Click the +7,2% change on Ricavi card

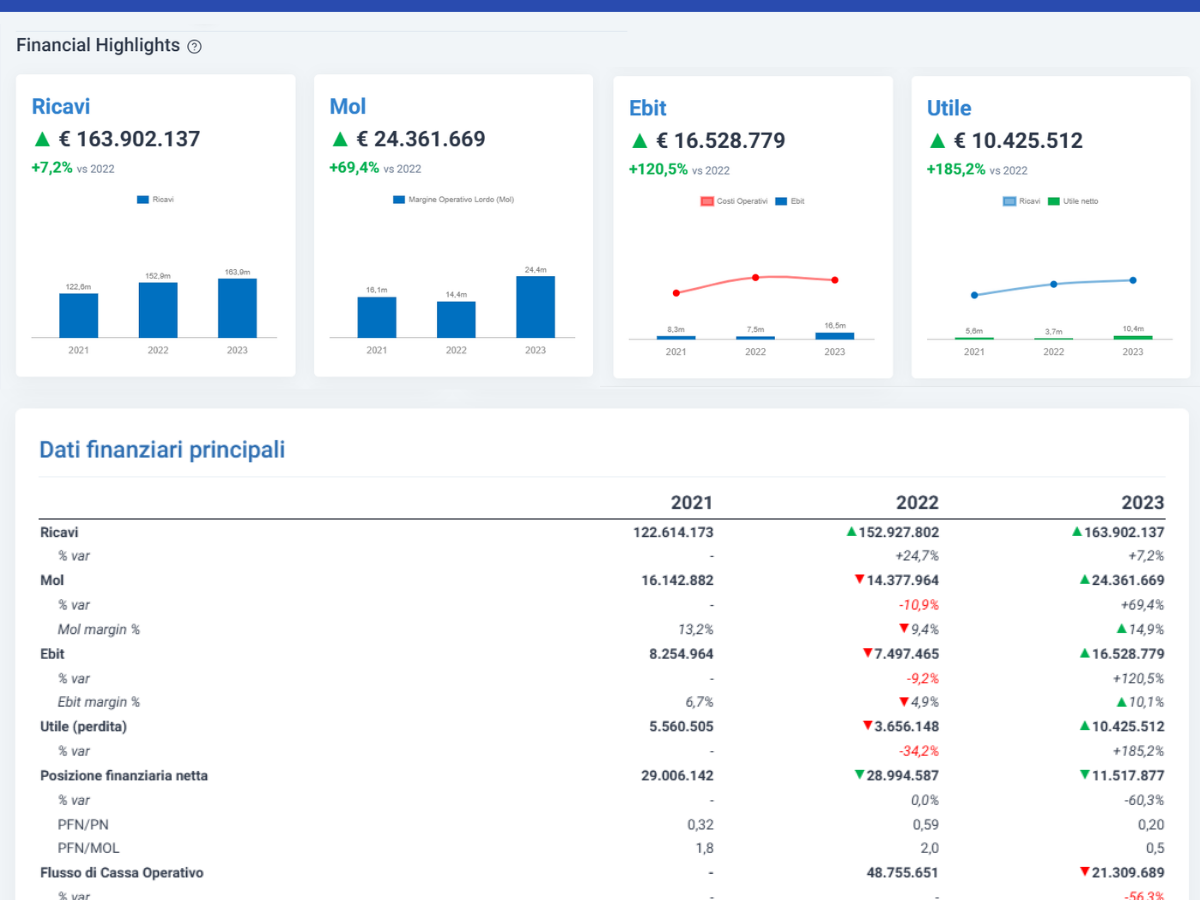tap(52, 168)
